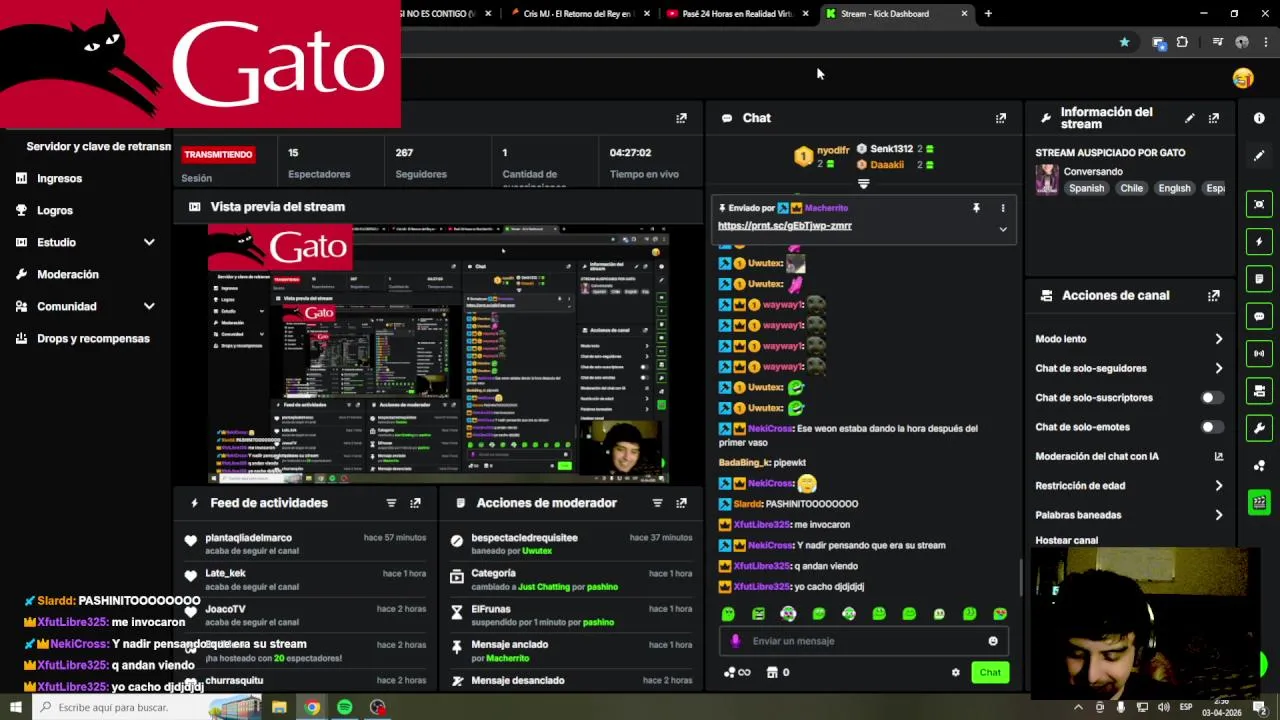
Task: Open the prnt.sc link in pinned message
Action: click(x=785, y=226)
